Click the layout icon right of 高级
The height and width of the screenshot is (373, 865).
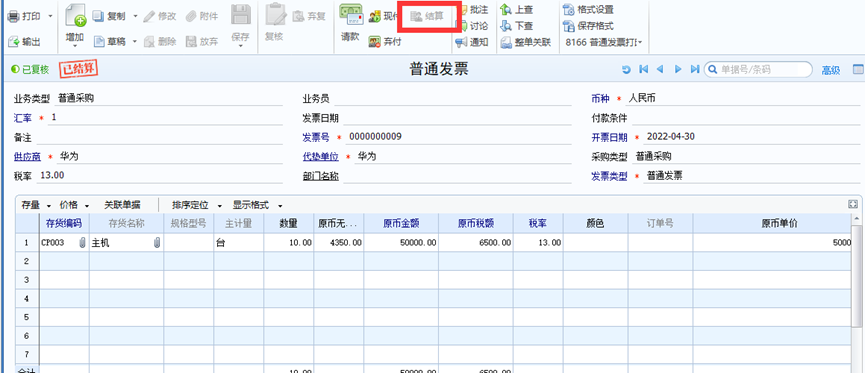(x=858, y=70)
